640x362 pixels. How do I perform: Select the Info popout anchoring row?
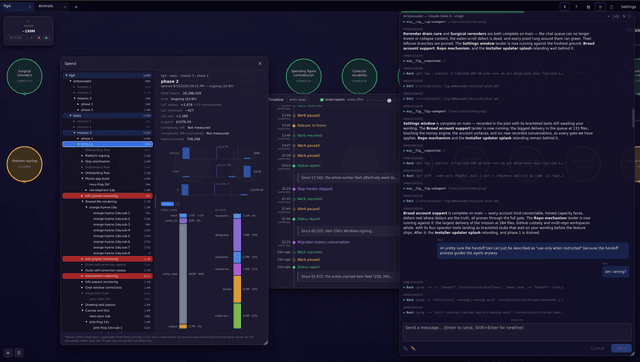click(107, 282)
